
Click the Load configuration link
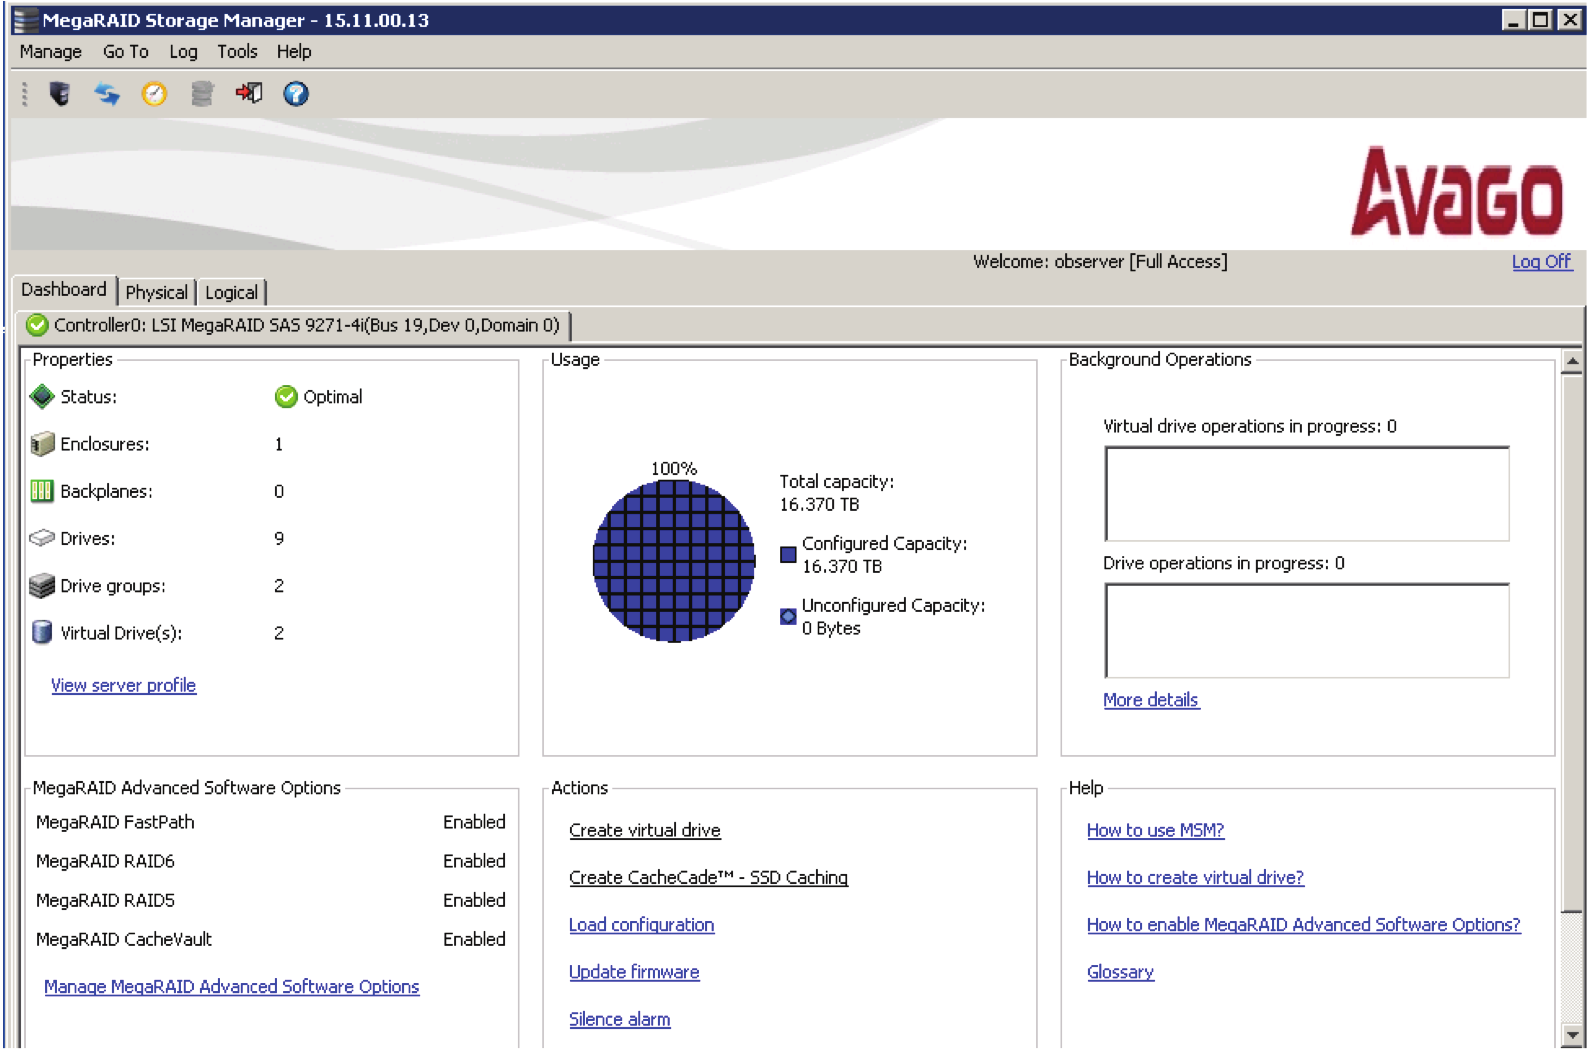pyautogui.click(x=641, y=925)
